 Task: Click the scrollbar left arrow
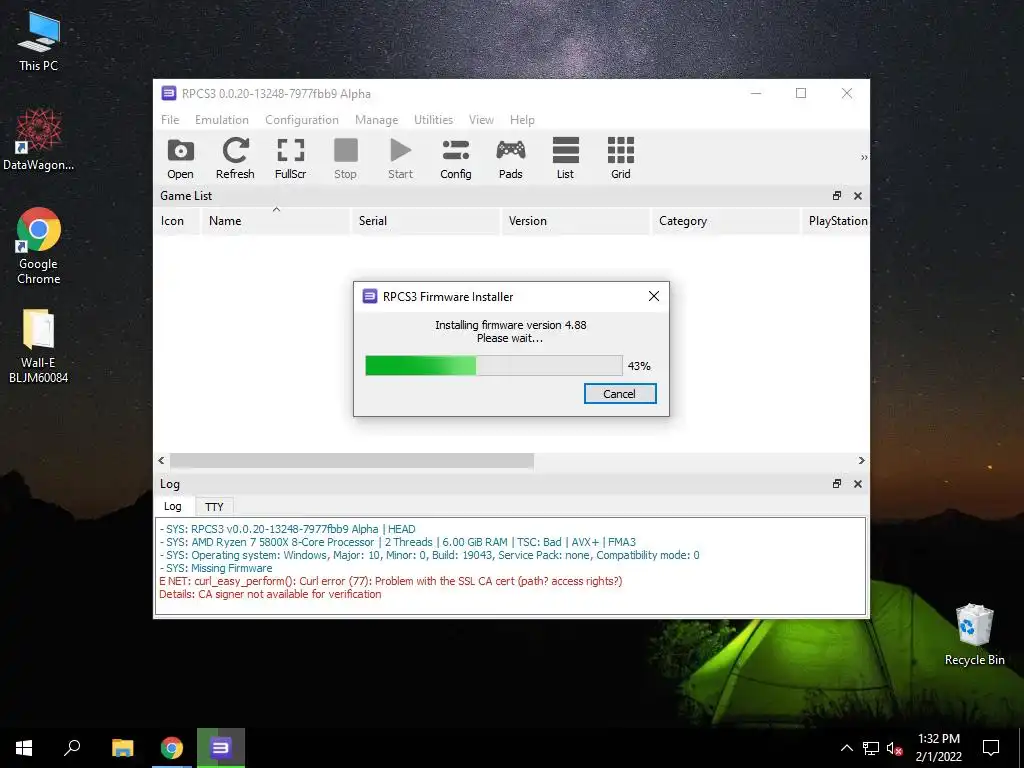161,460
